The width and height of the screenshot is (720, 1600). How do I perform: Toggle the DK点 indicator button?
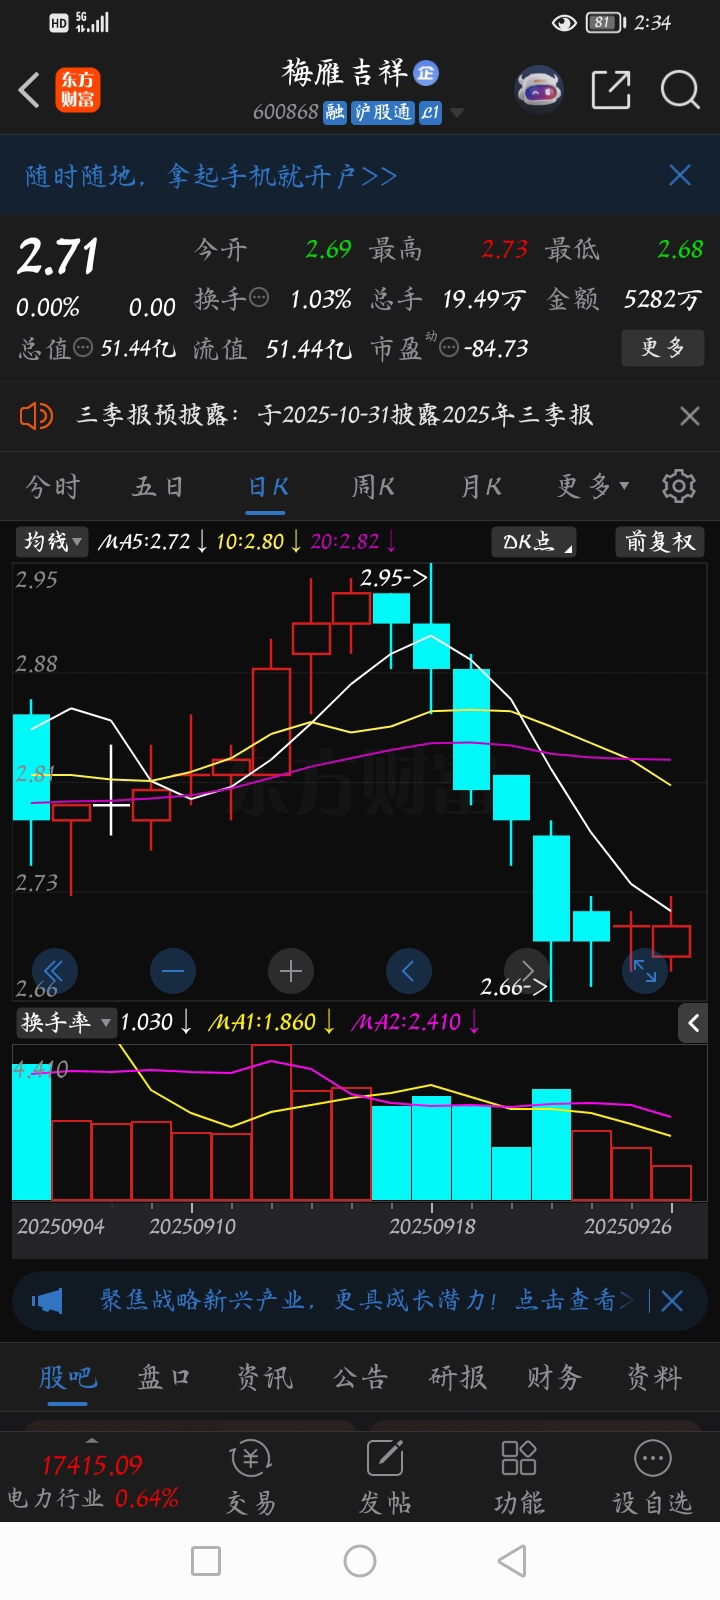534,542
